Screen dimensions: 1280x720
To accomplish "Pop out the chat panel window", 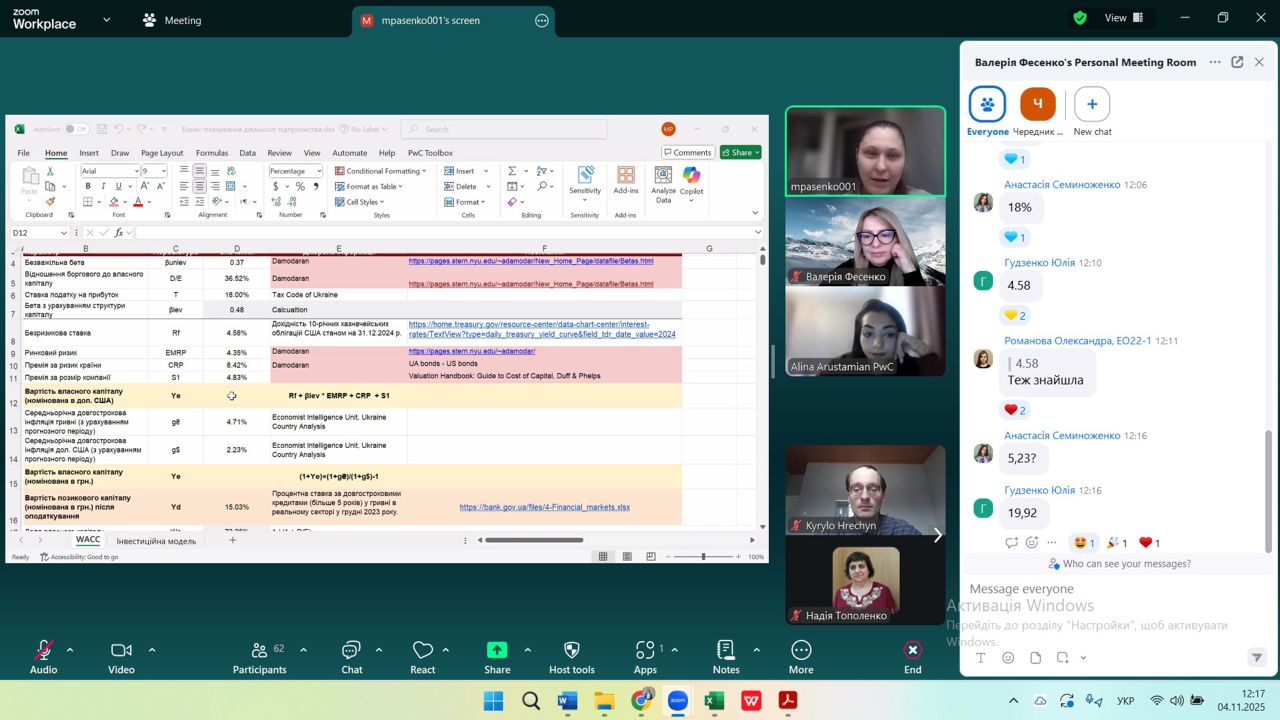I will click(1237, 62).
